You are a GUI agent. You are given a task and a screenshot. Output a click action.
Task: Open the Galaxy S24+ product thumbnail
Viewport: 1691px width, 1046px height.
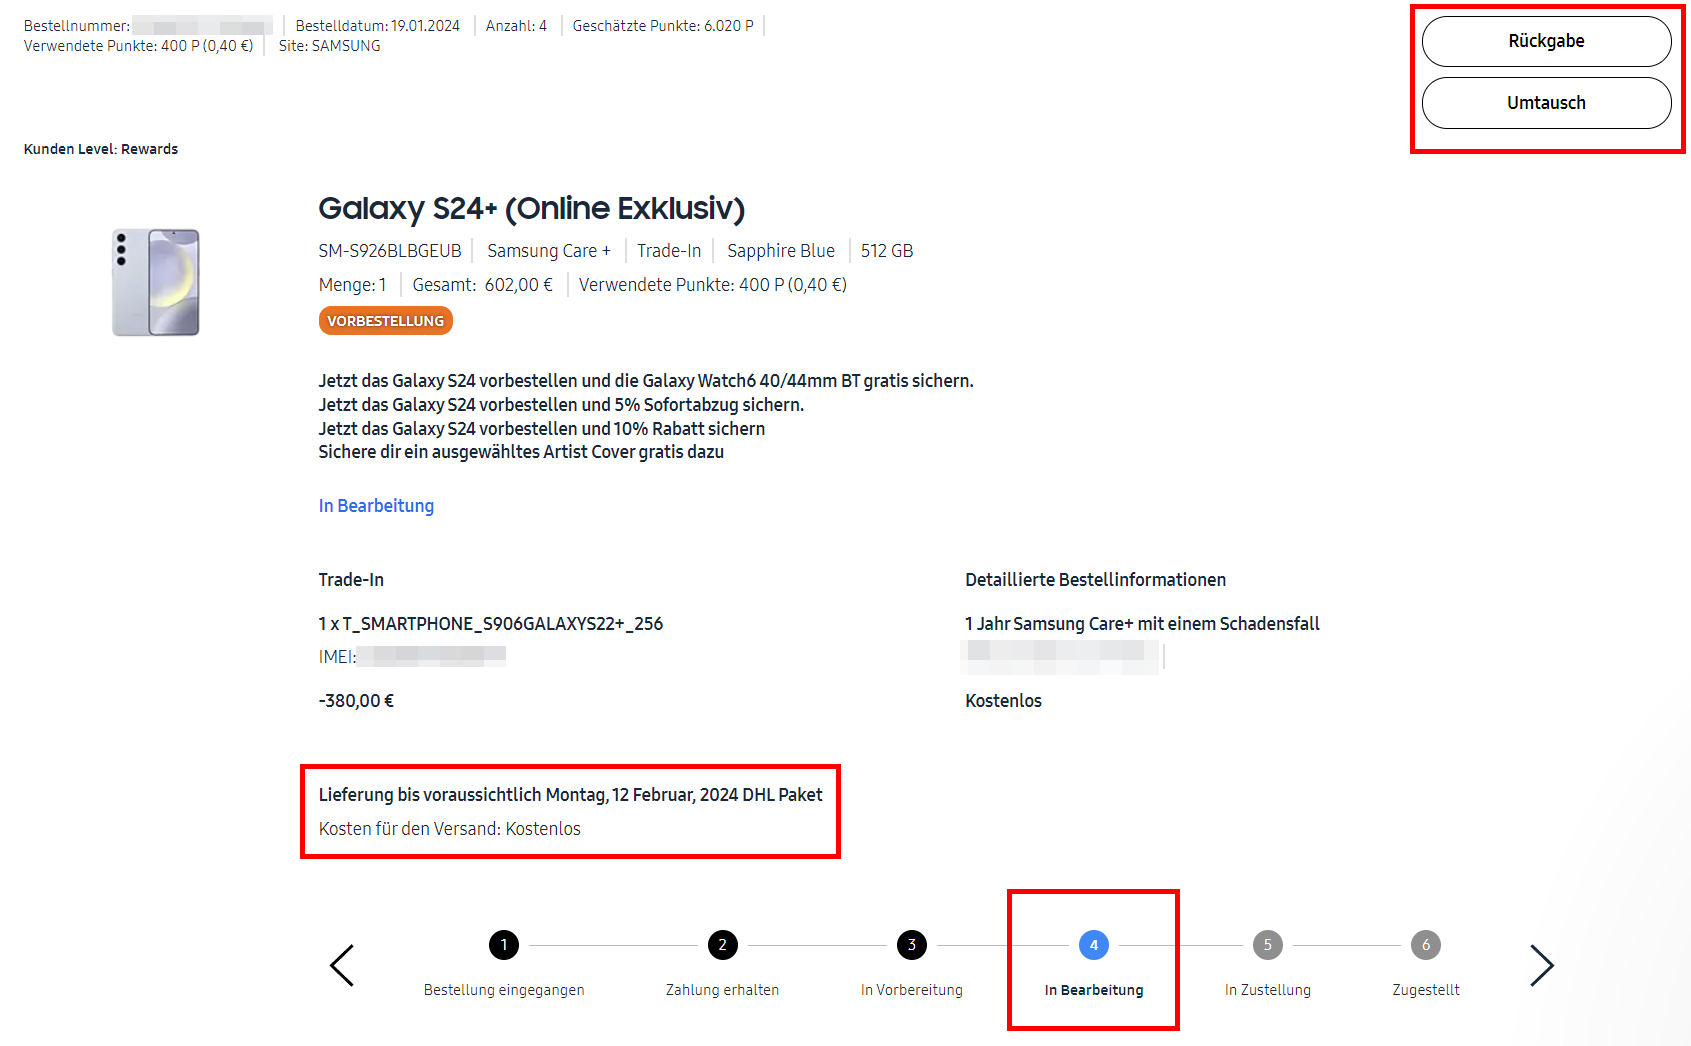[x=156, y=282]
